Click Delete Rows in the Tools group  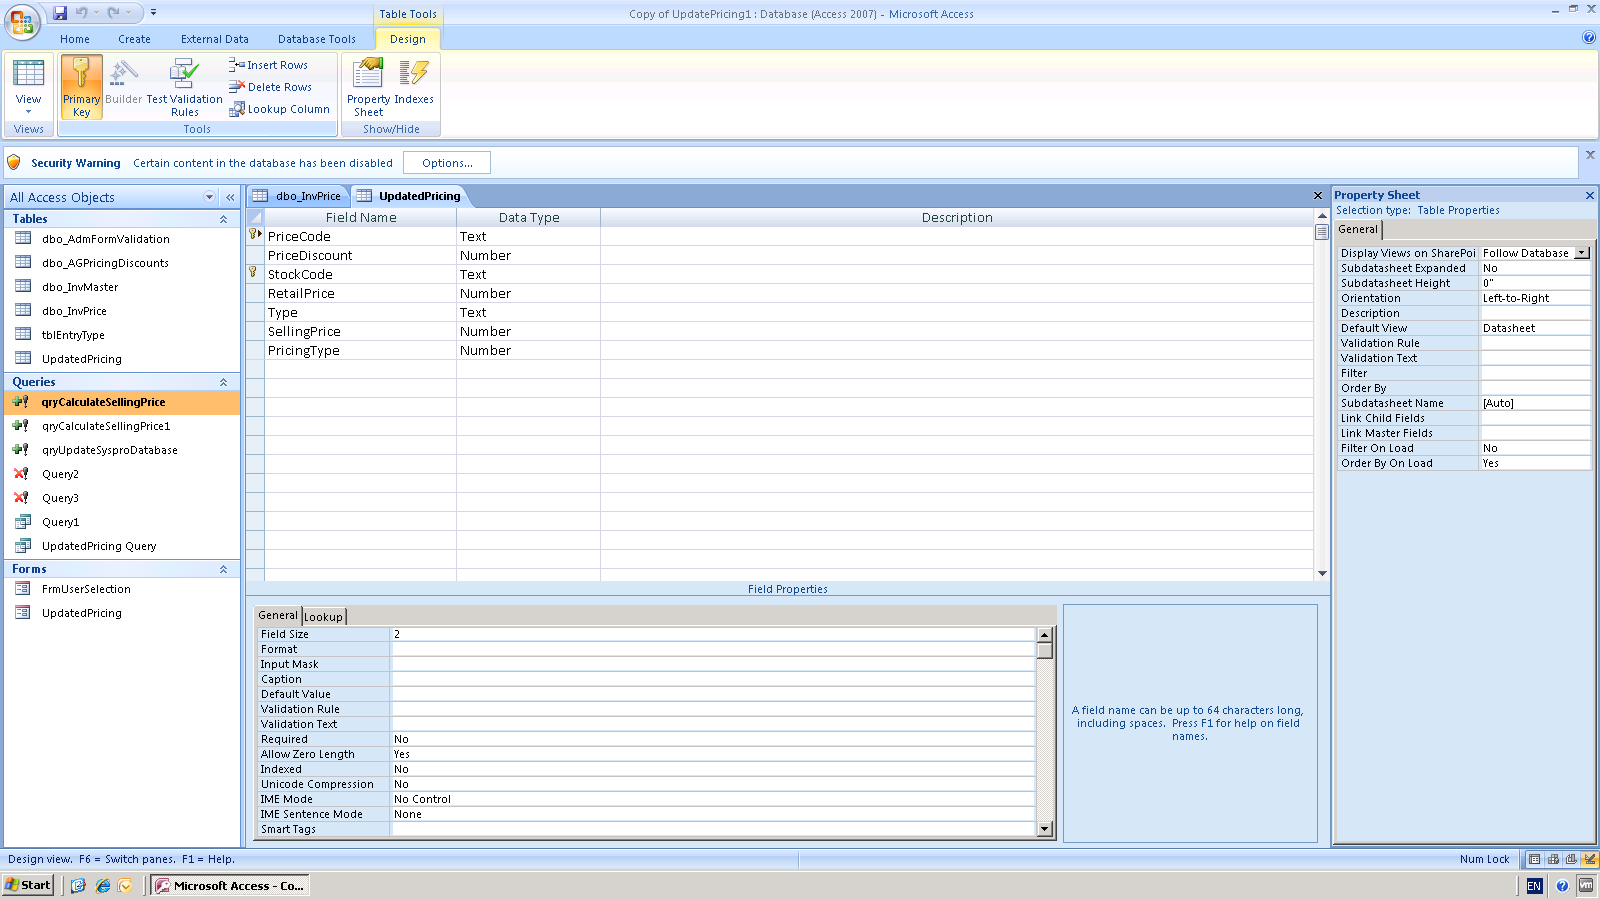click(x=270, y=87)
